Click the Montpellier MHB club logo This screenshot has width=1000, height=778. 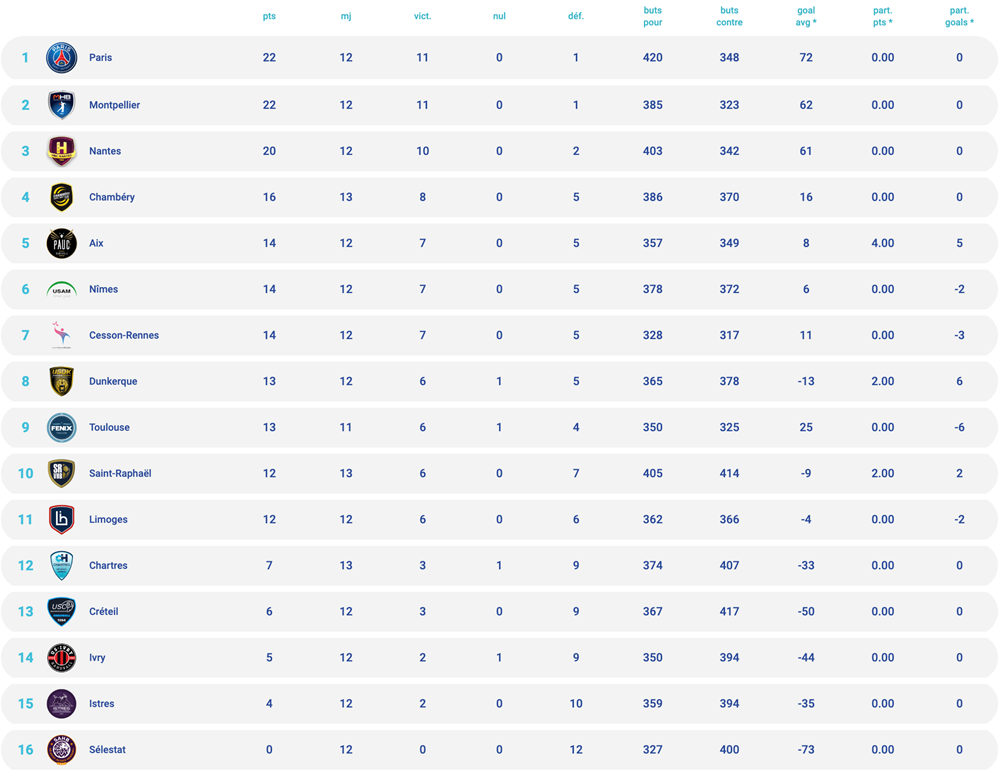click(x=62, y=105)
